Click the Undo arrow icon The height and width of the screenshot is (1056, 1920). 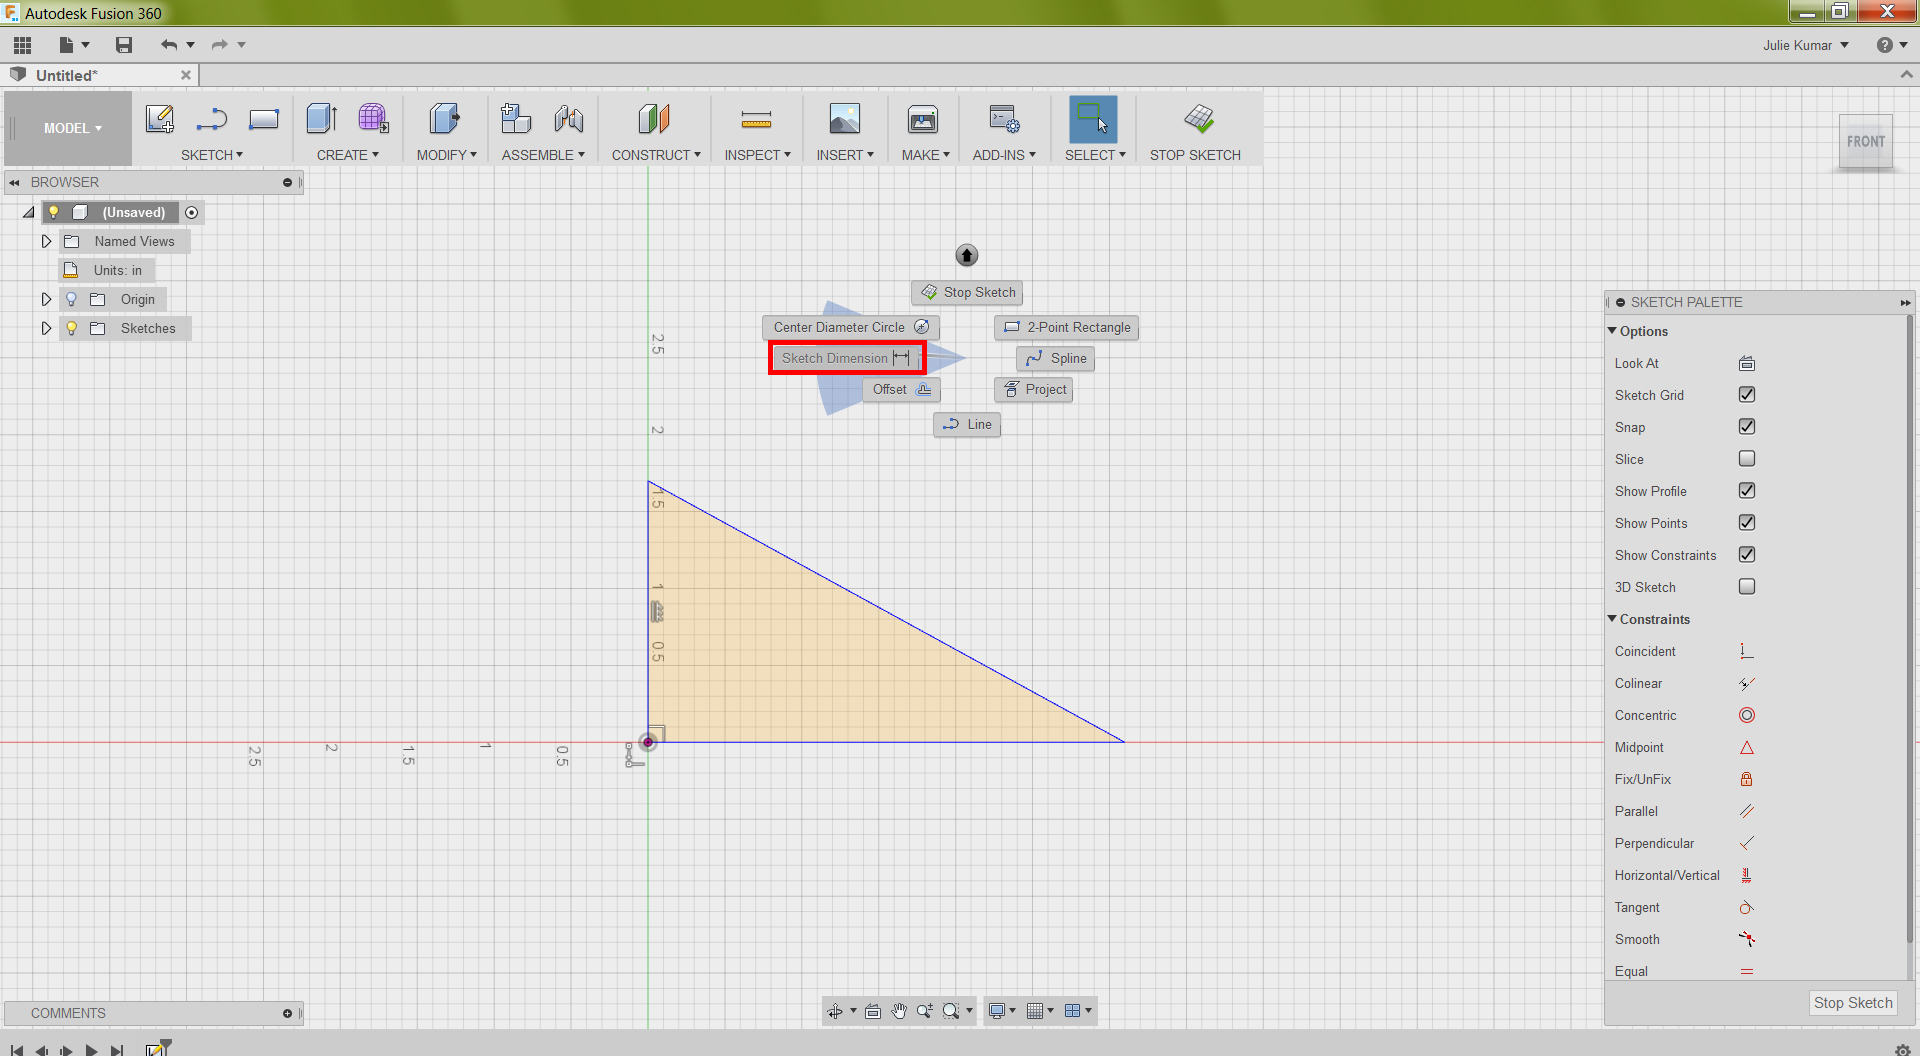pos(169,45)
